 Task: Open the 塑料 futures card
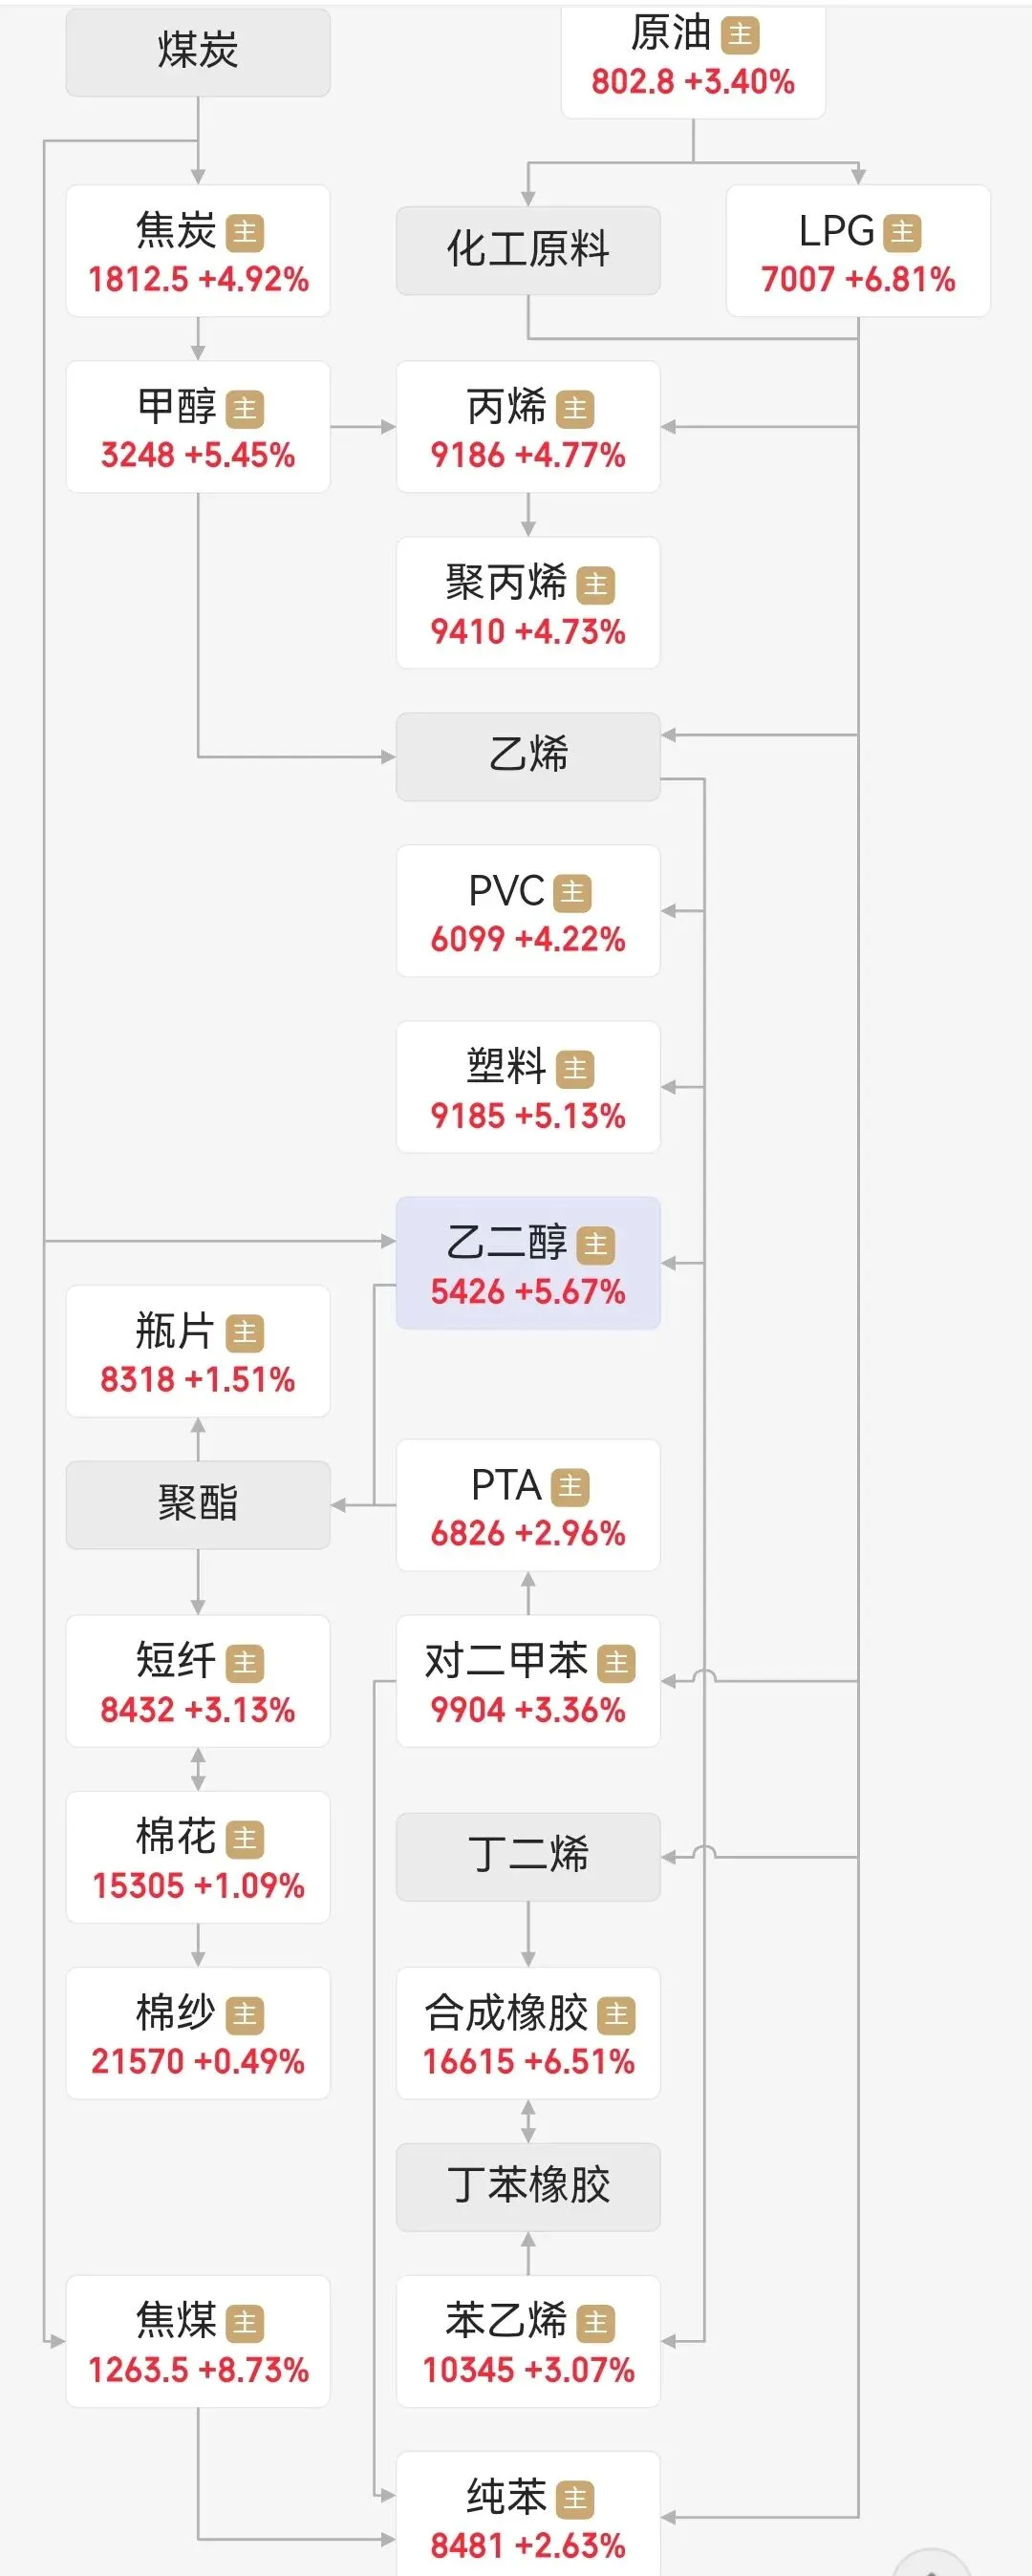tap(528, 1087)
